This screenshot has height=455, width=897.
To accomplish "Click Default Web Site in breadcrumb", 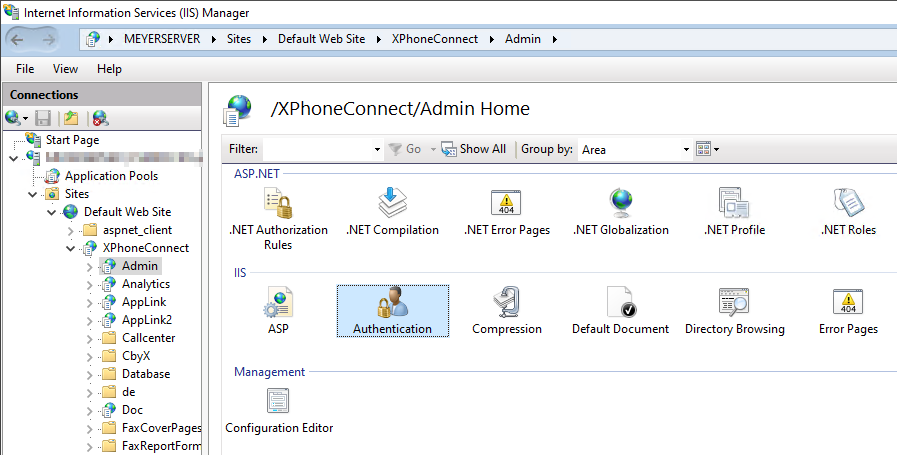I will point(322,39).
